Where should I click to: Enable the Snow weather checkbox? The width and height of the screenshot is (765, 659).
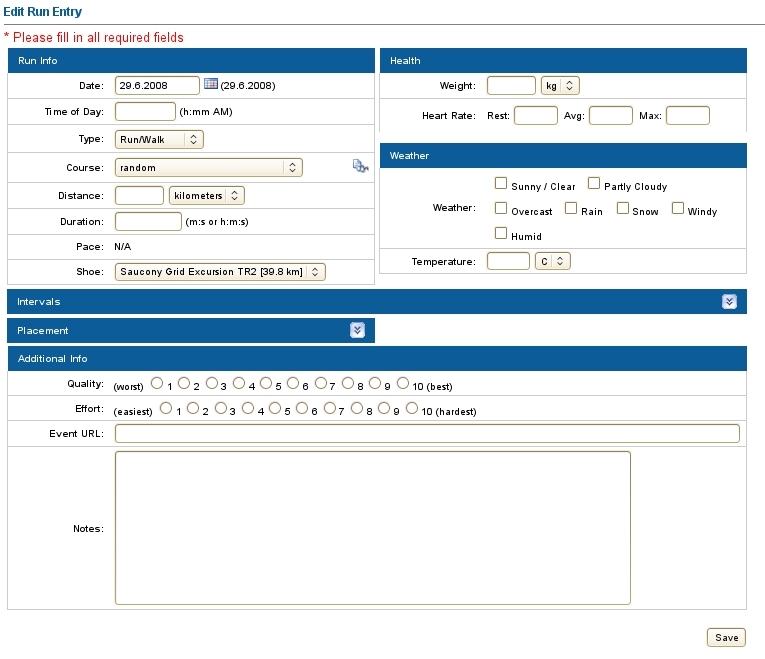coord(623,208)
